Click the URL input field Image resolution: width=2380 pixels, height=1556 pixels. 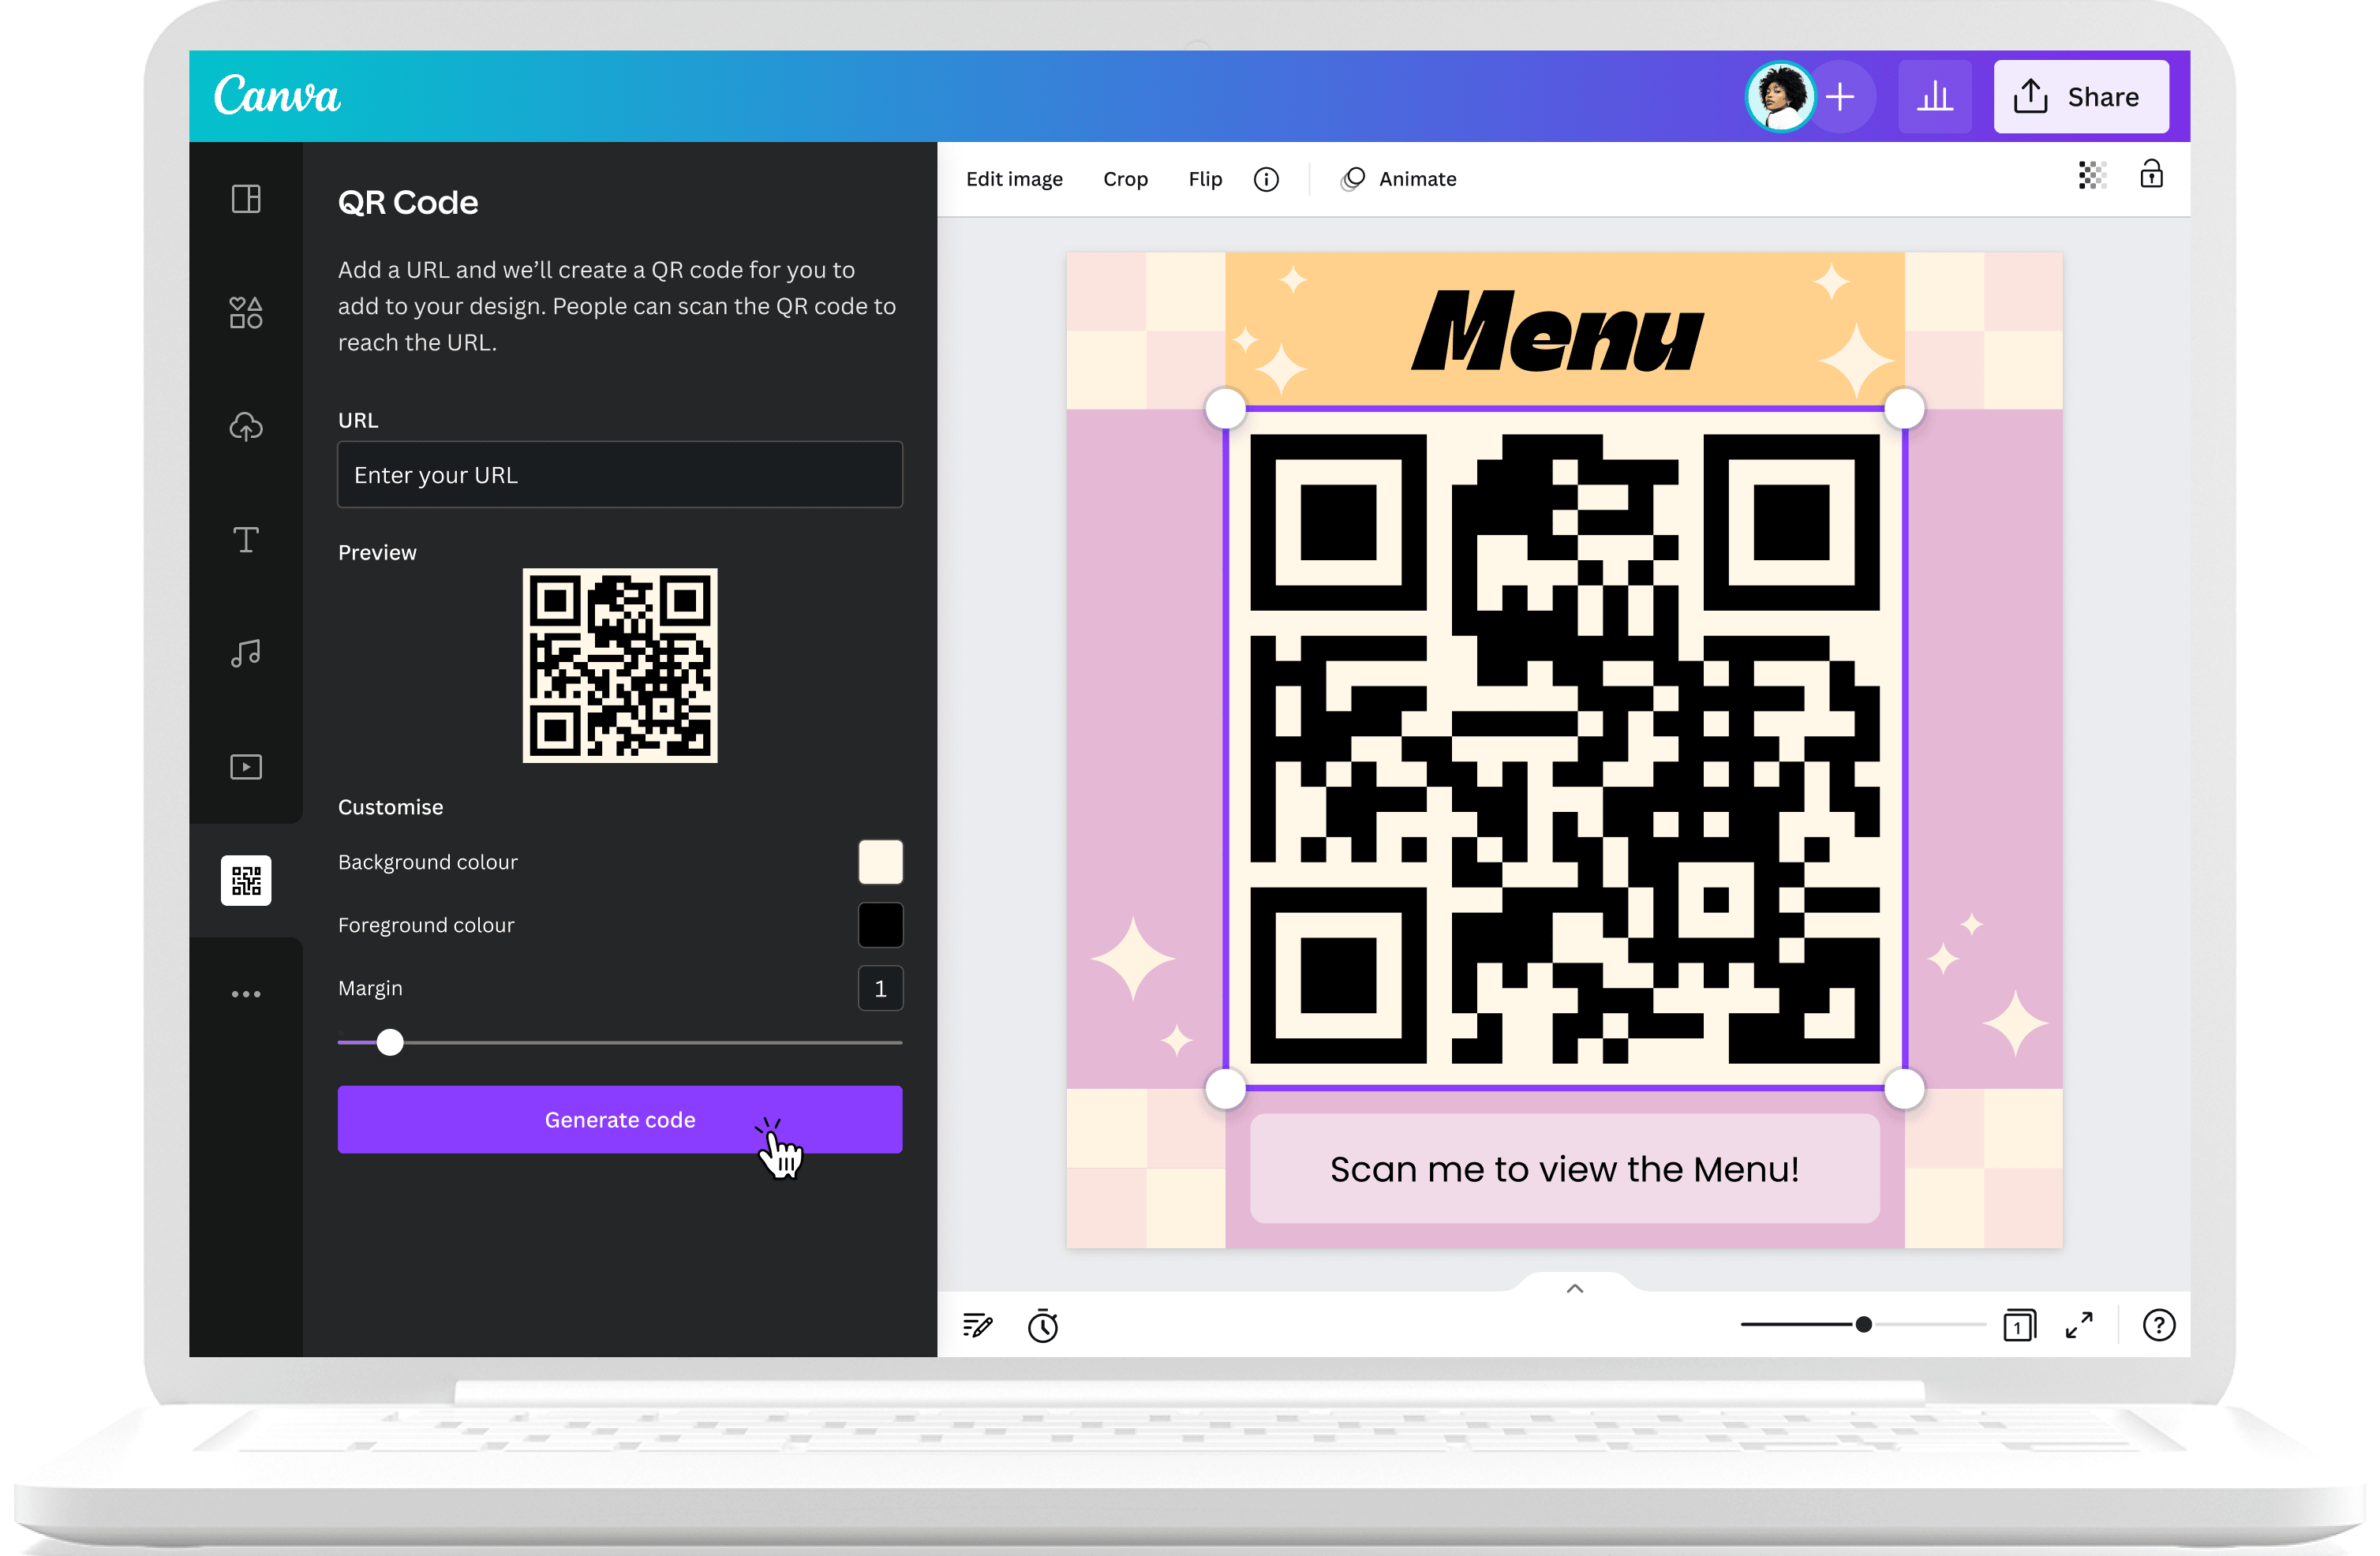(x=618, y=474)
